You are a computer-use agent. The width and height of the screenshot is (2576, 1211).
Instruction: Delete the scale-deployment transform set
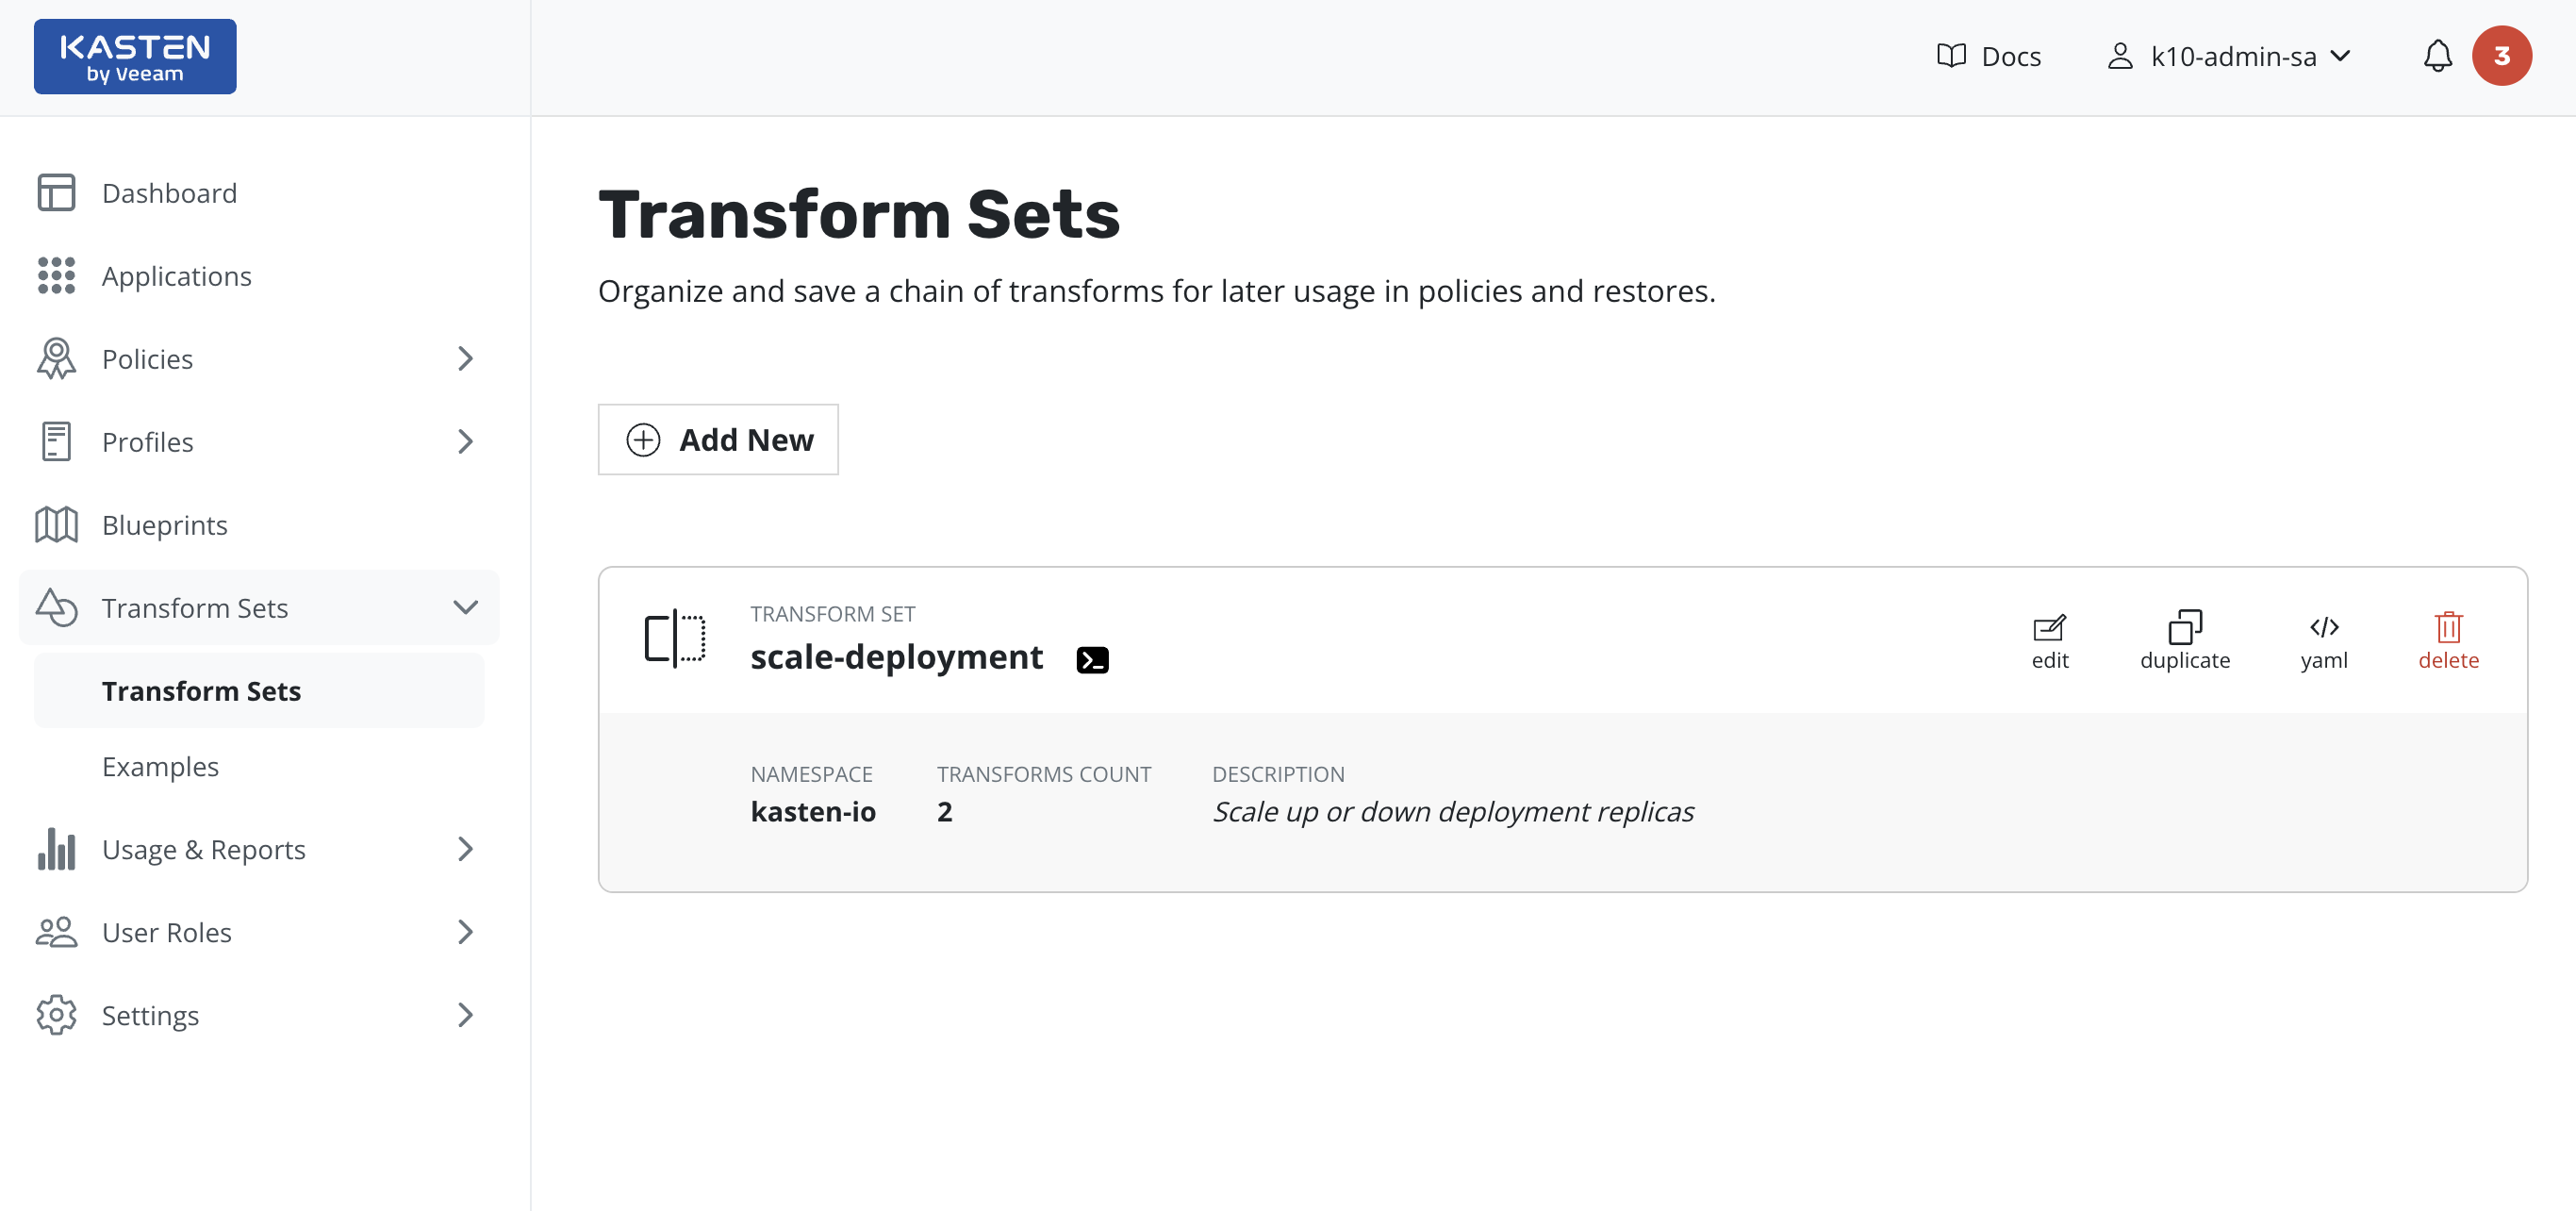coord(2447,640)
